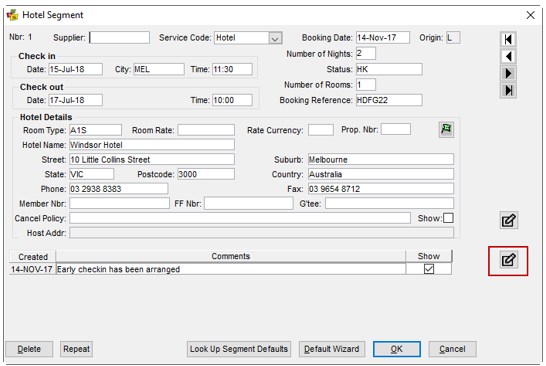Click the Number of Nights field
The height and width of the screenshot is (366, 546).
pyautogui.click(x=366, y=54)
